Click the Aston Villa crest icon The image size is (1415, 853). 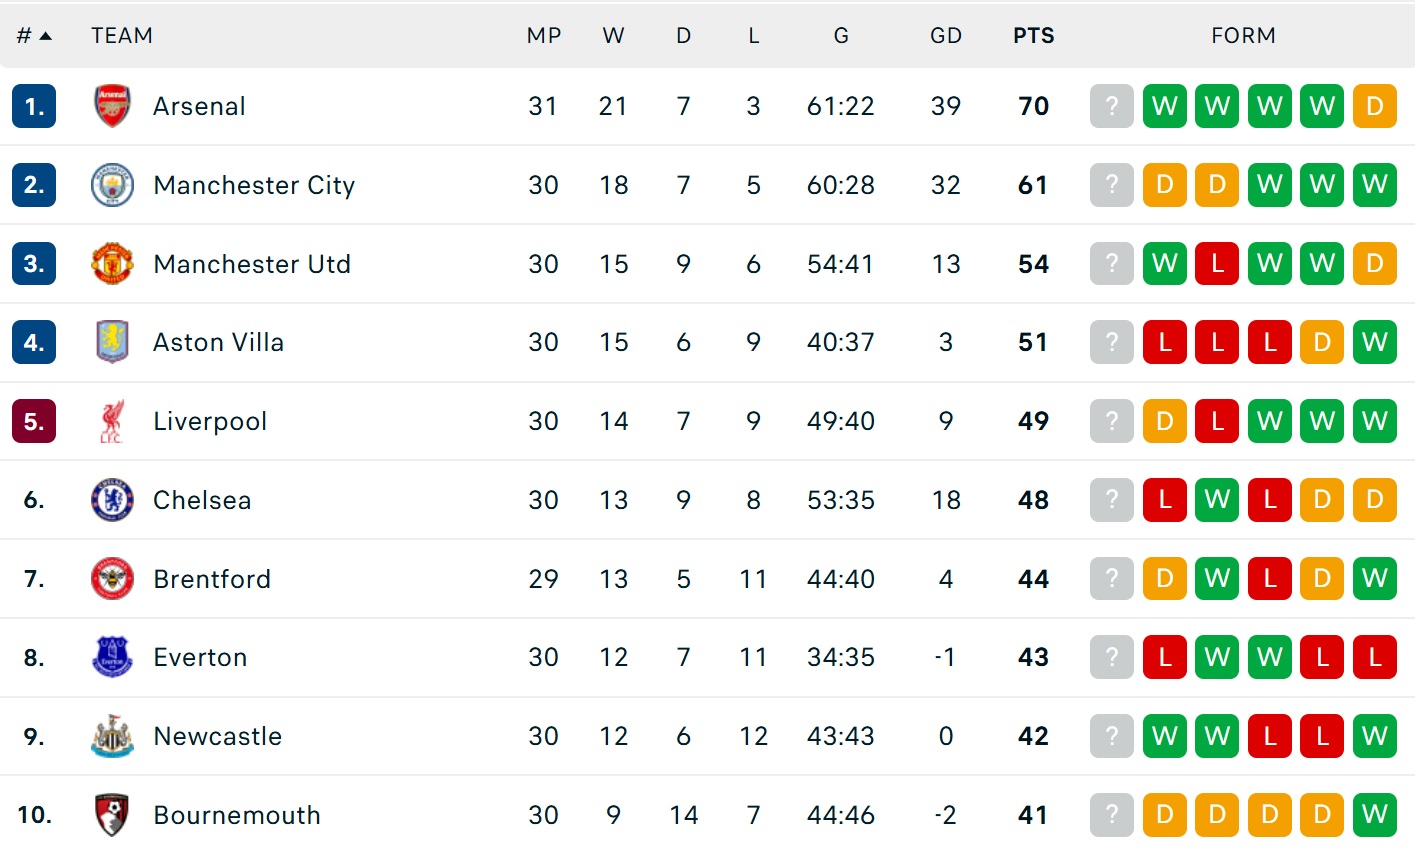(112, 342)
